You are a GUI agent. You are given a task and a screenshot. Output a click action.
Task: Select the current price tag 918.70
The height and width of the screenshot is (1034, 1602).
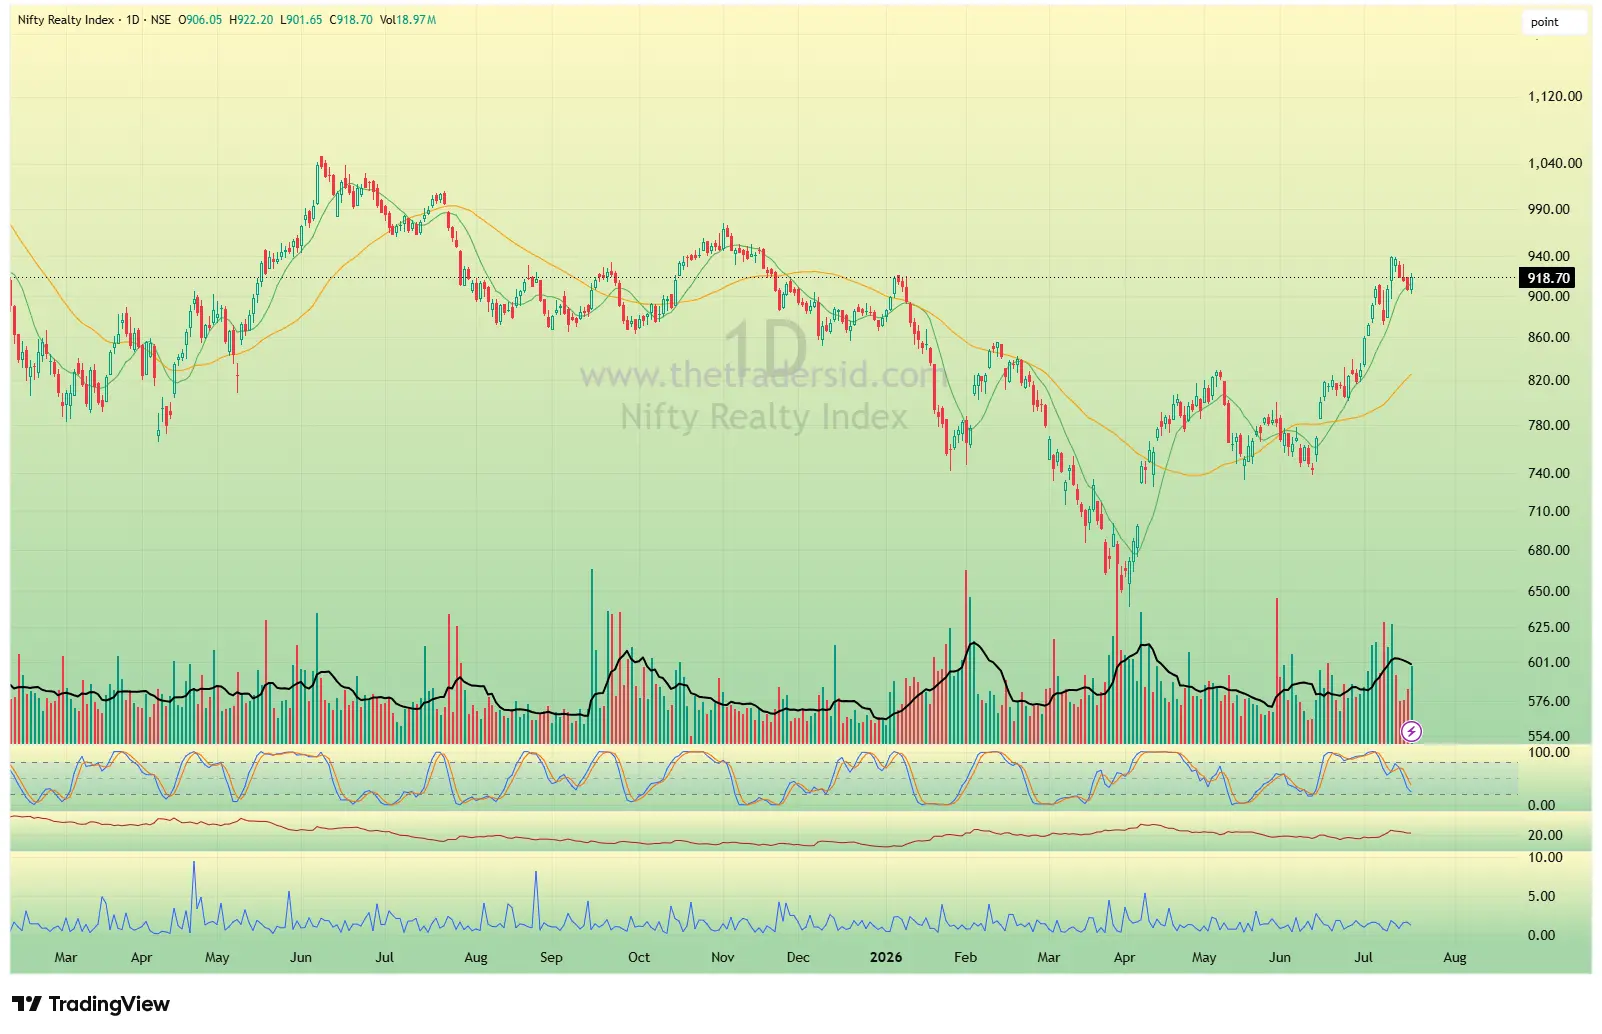(x=1548, y=278)
